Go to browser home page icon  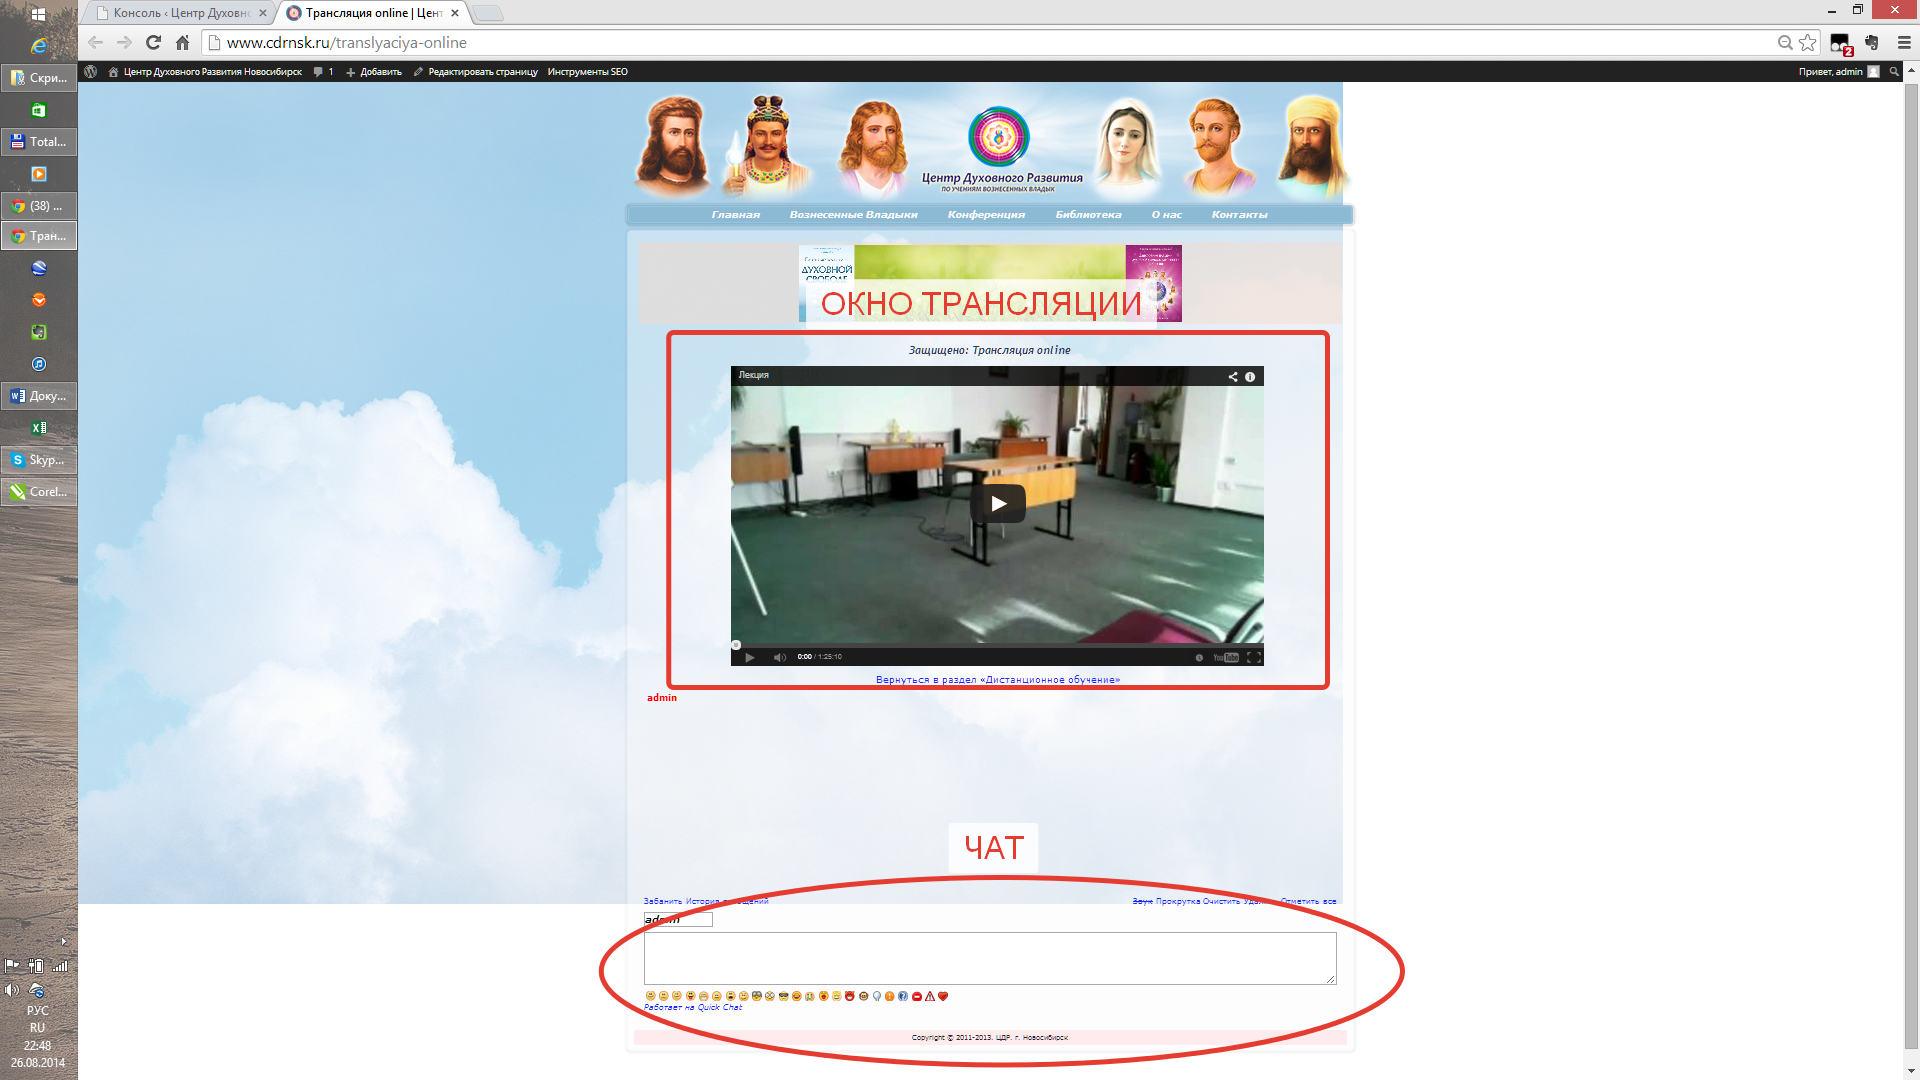coord(182,42)
